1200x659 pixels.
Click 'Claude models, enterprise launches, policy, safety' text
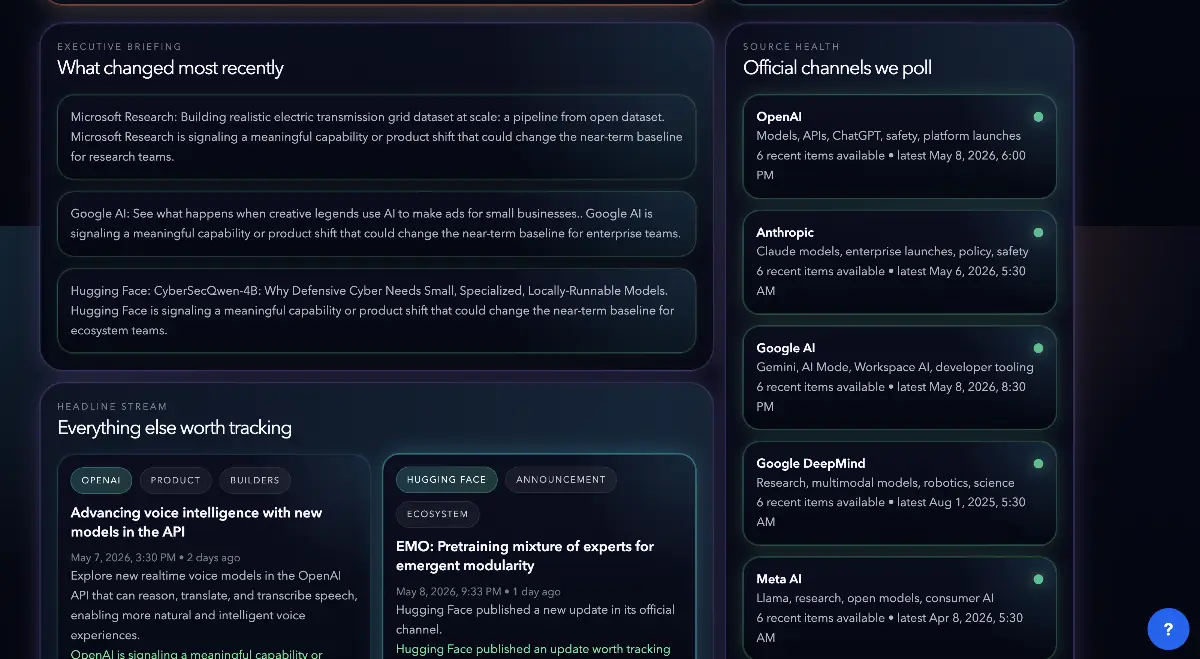893,252
